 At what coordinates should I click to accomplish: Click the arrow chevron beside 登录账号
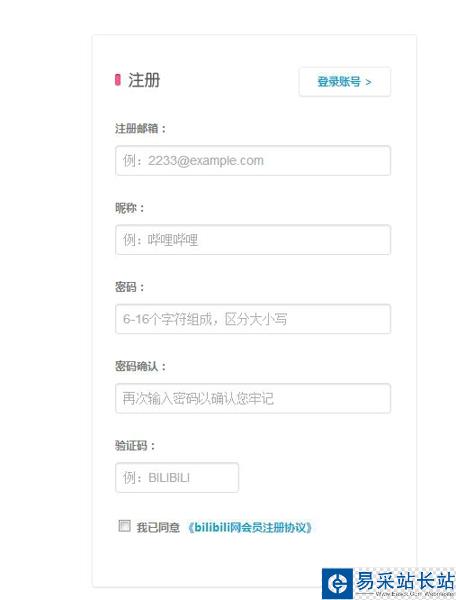point(368,82)
